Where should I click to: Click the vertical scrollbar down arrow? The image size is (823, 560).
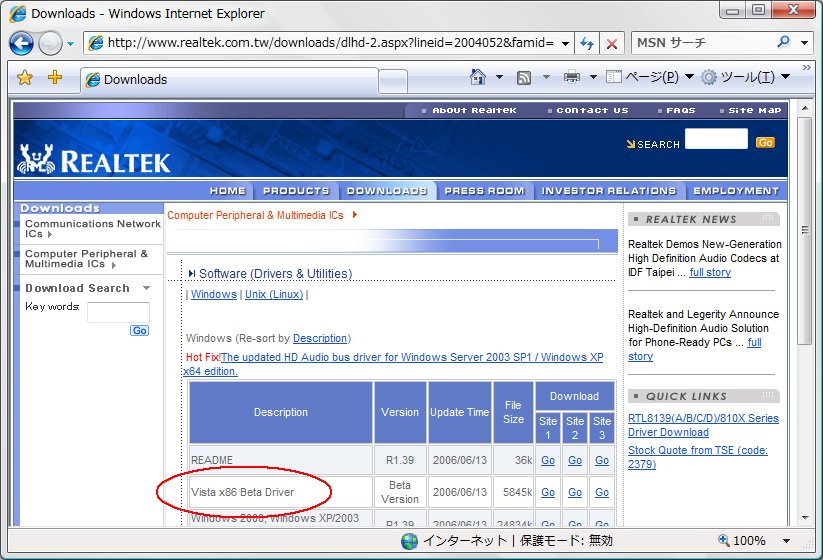click(805, 517)
